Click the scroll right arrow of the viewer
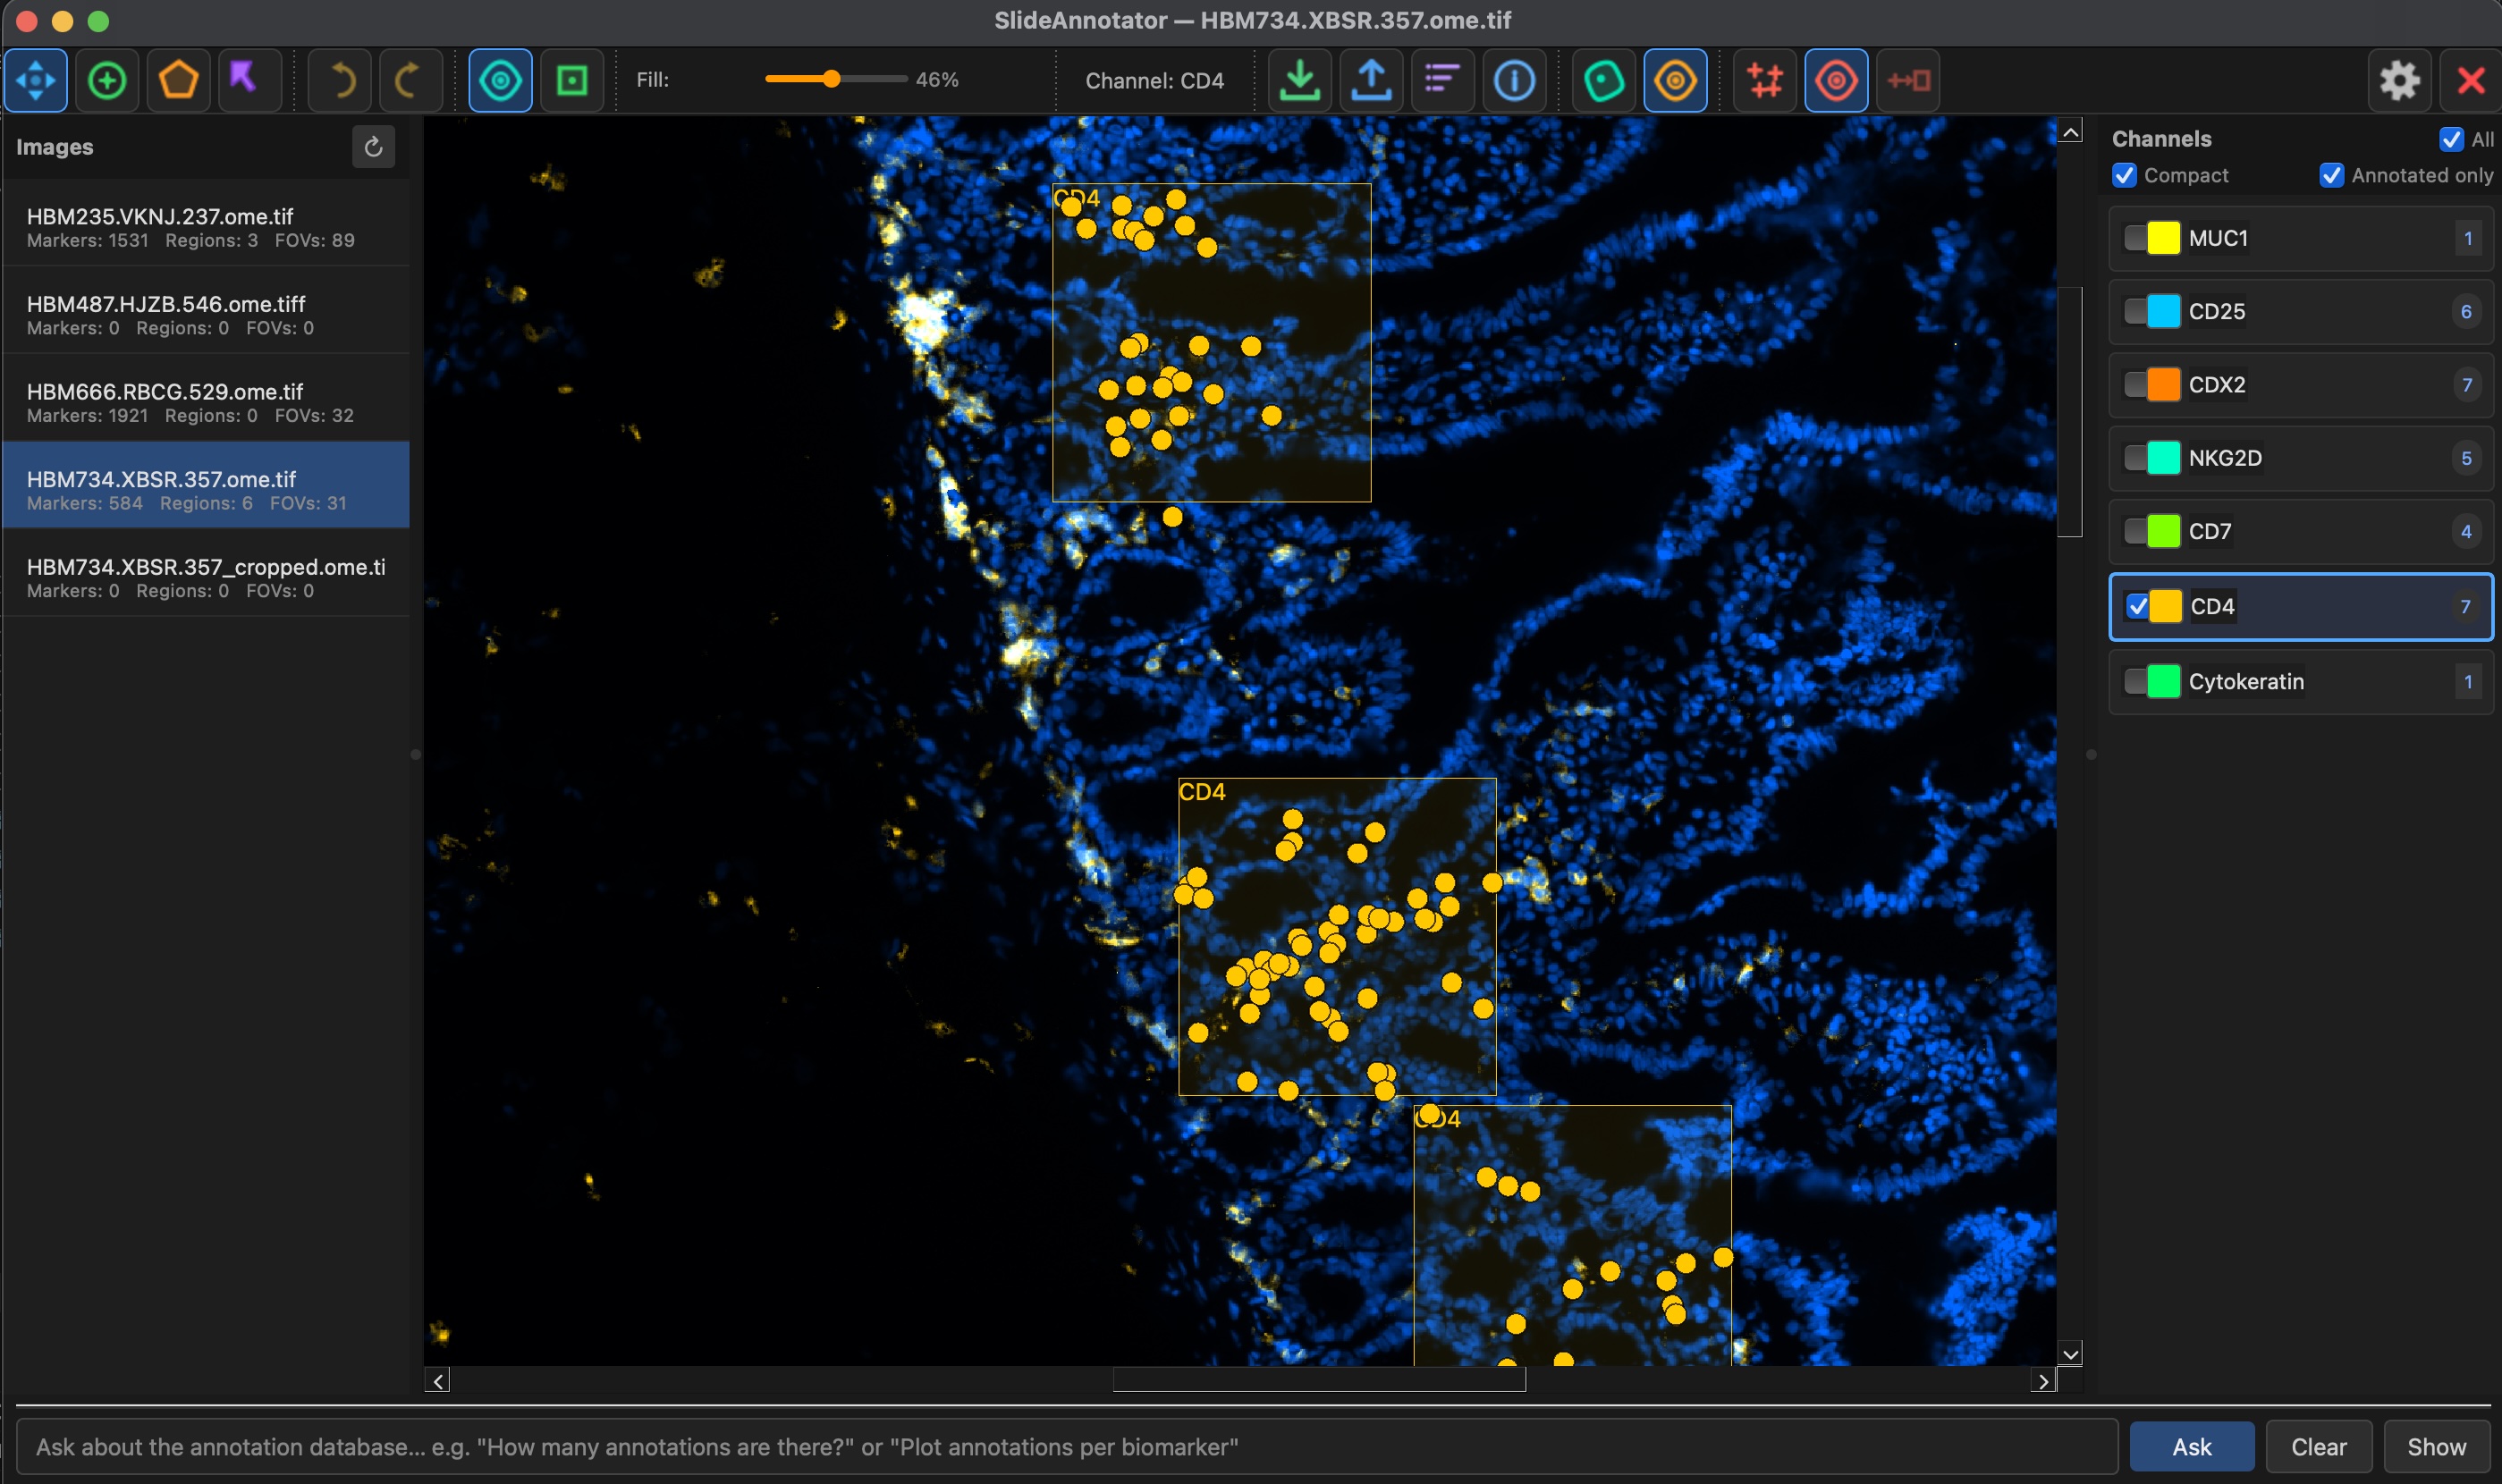The width and height of the screenshot is (2502, 1484). click(2043, 1381)
